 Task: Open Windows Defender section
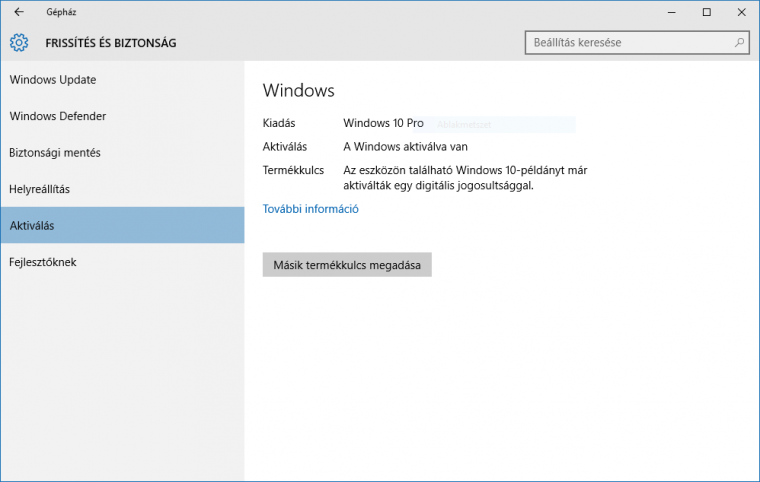[122, 116]
